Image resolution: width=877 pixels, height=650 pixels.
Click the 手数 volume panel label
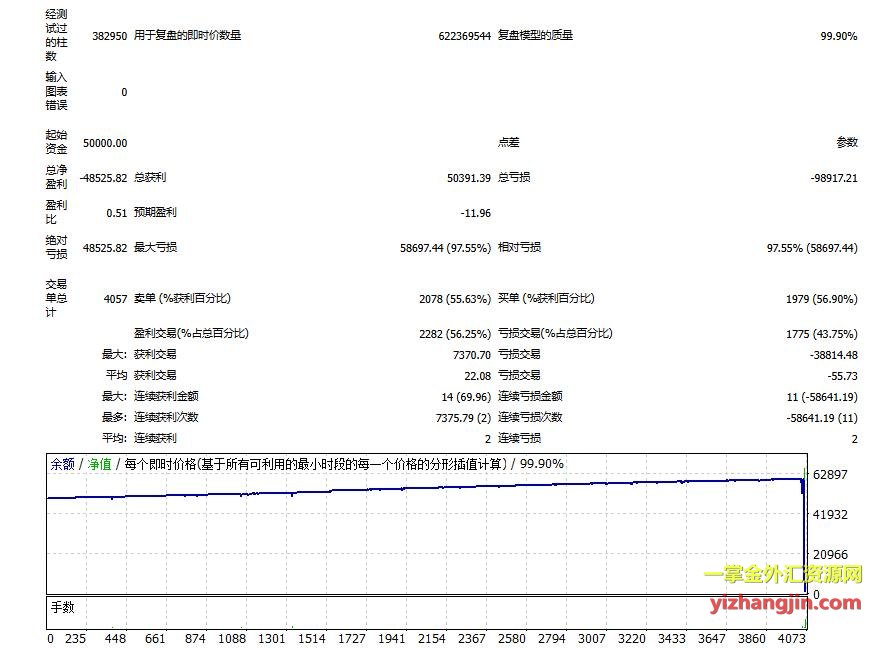click(x=62, y=607)
